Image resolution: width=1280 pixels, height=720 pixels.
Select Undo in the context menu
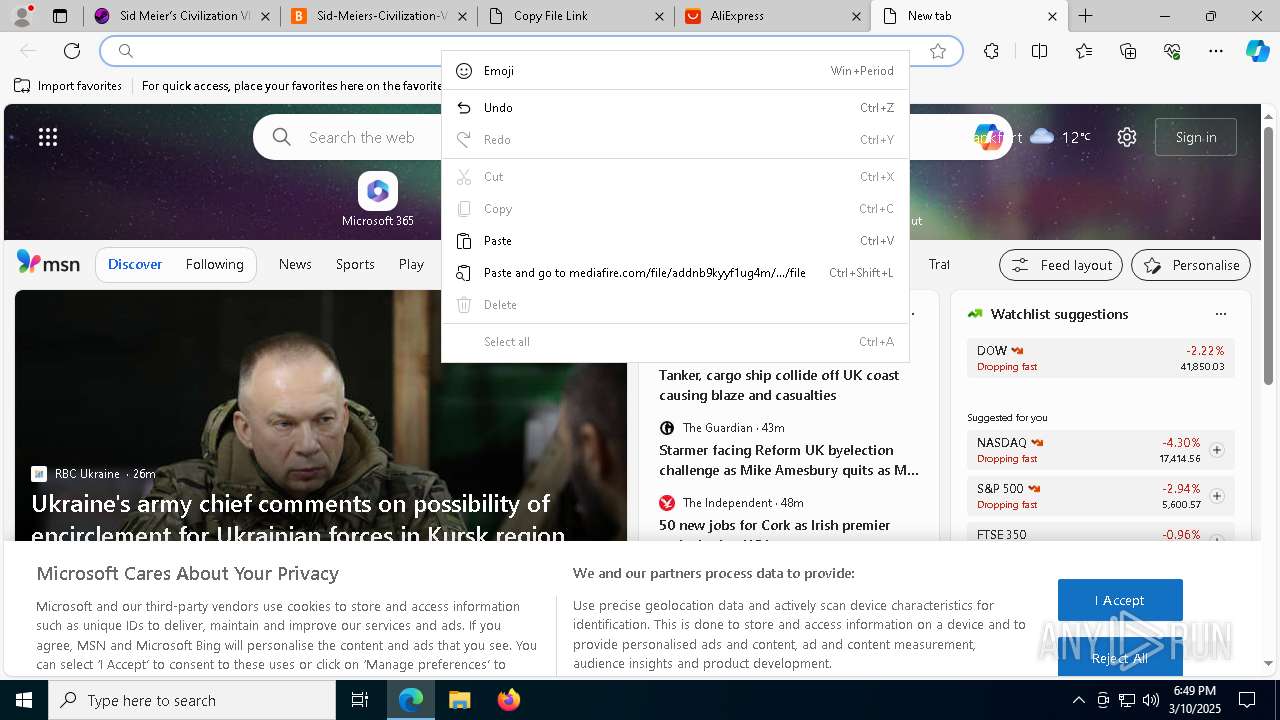(675, 108)
